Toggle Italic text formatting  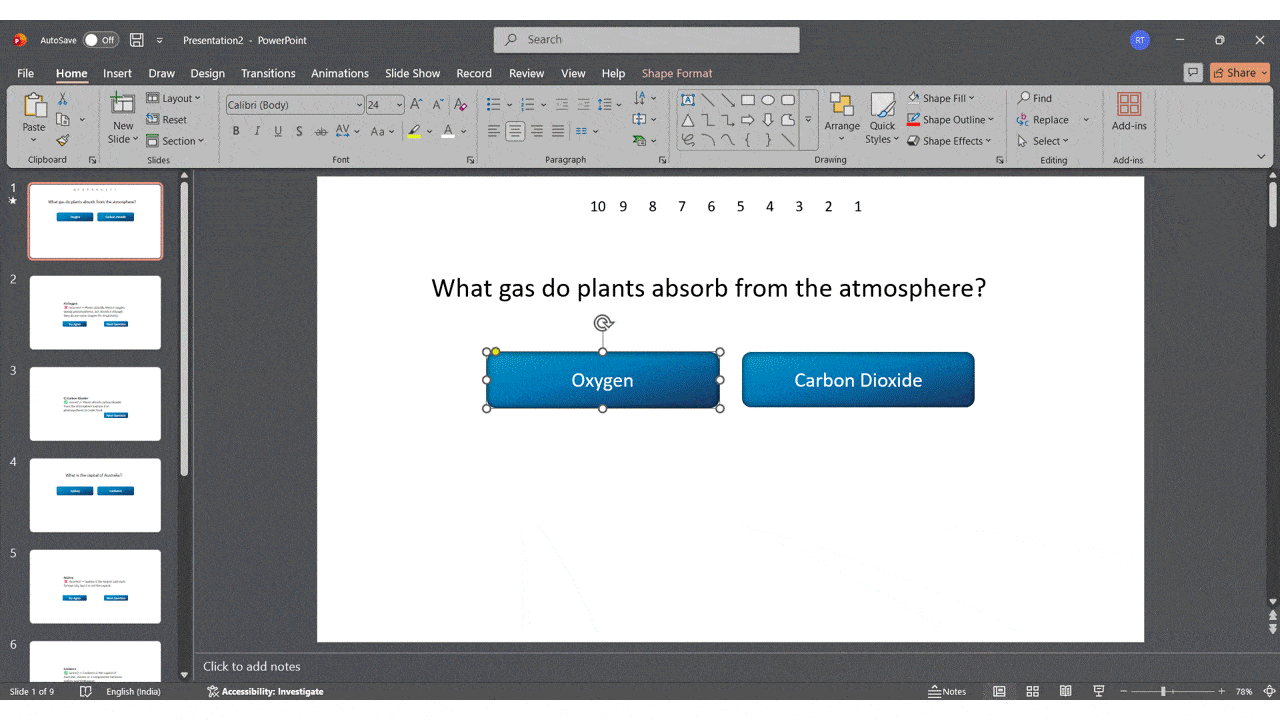pyautogui.click(x=257, y=131)
